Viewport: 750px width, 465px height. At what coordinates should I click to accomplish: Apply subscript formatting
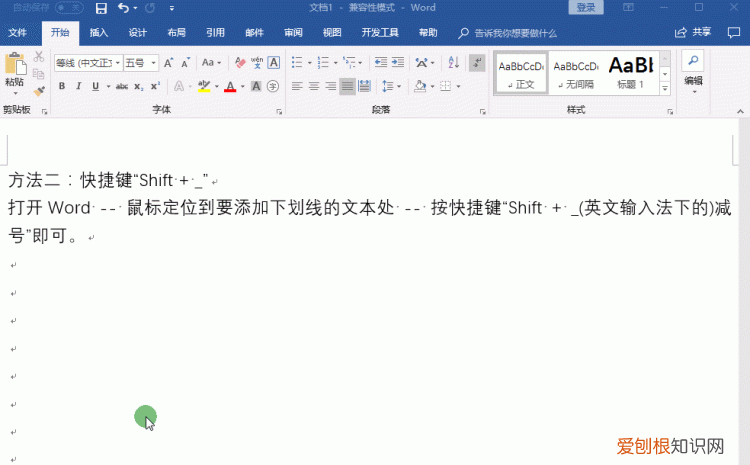click(138, 86)
